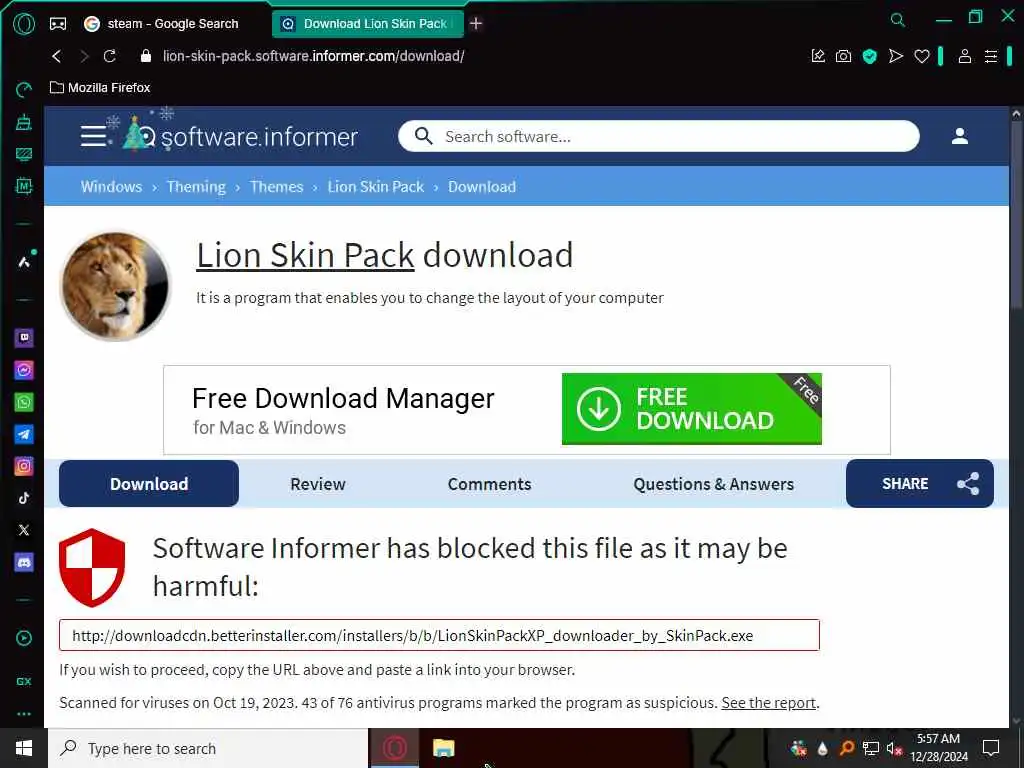Follow the Themes breadcrumb link
Image resolution: width=1024 pixels, height=768 pixels.
[276, 187]
